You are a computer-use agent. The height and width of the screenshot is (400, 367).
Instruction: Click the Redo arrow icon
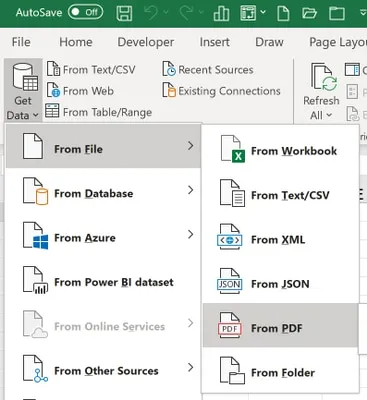click(x=187, y=13)
